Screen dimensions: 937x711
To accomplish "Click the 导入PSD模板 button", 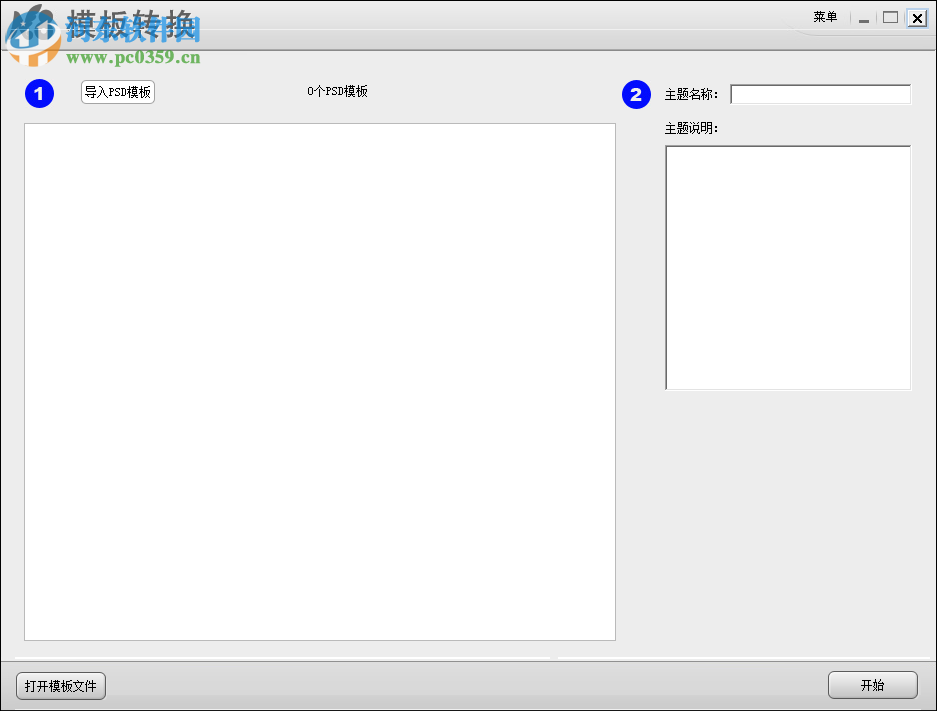I will point(117,91).
